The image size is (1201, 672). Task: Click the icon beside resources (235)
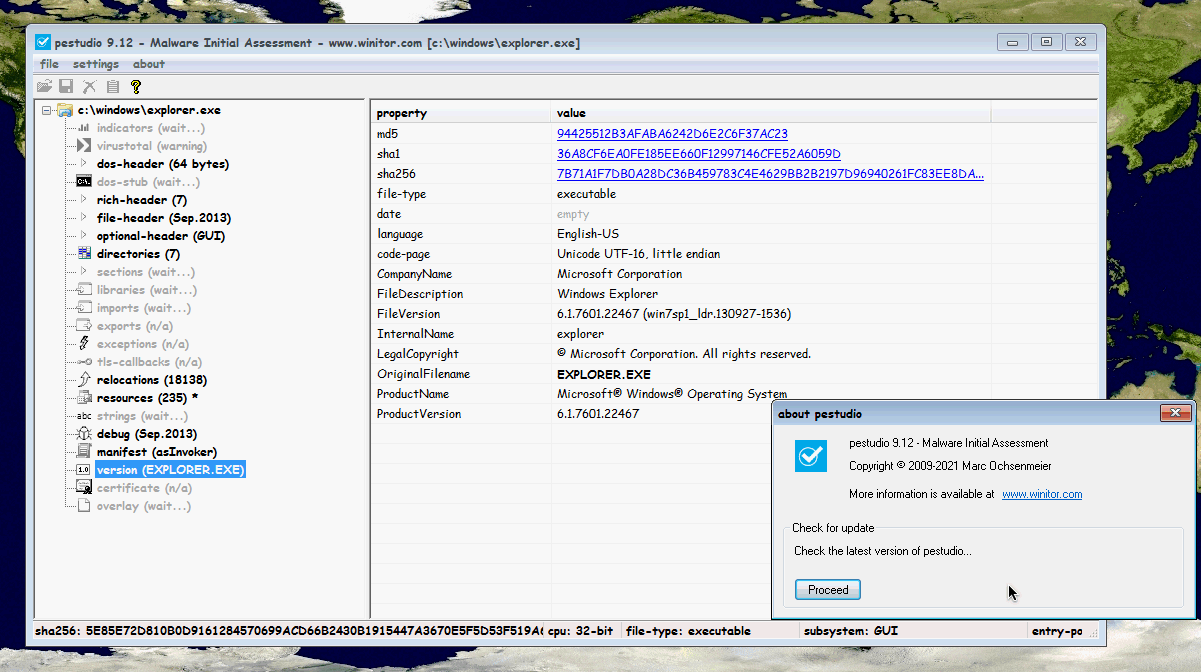(x=84, y=398)
